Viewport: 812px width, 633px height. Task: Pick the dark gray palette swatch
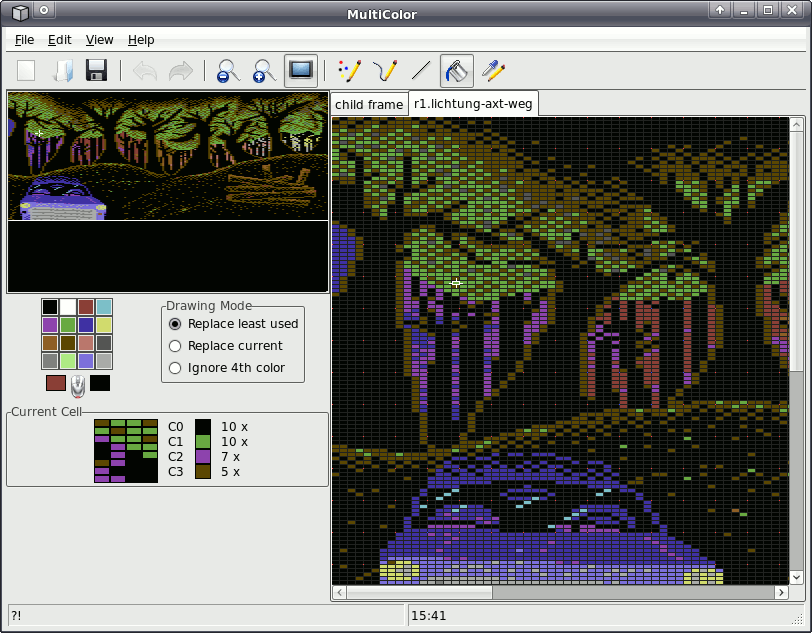pyautogui.click(x=104, y=343)
